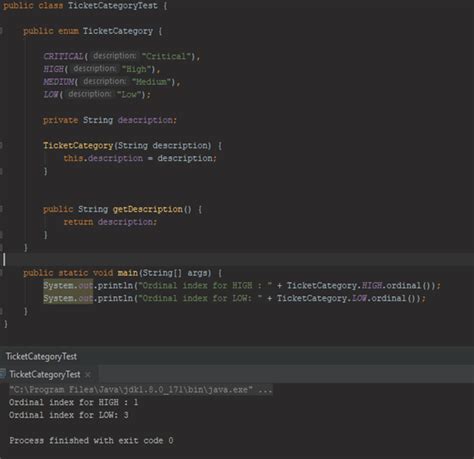Screen dimensions: 474x459
Task: Click the "Medium" string literal
Action: (151, 82)
